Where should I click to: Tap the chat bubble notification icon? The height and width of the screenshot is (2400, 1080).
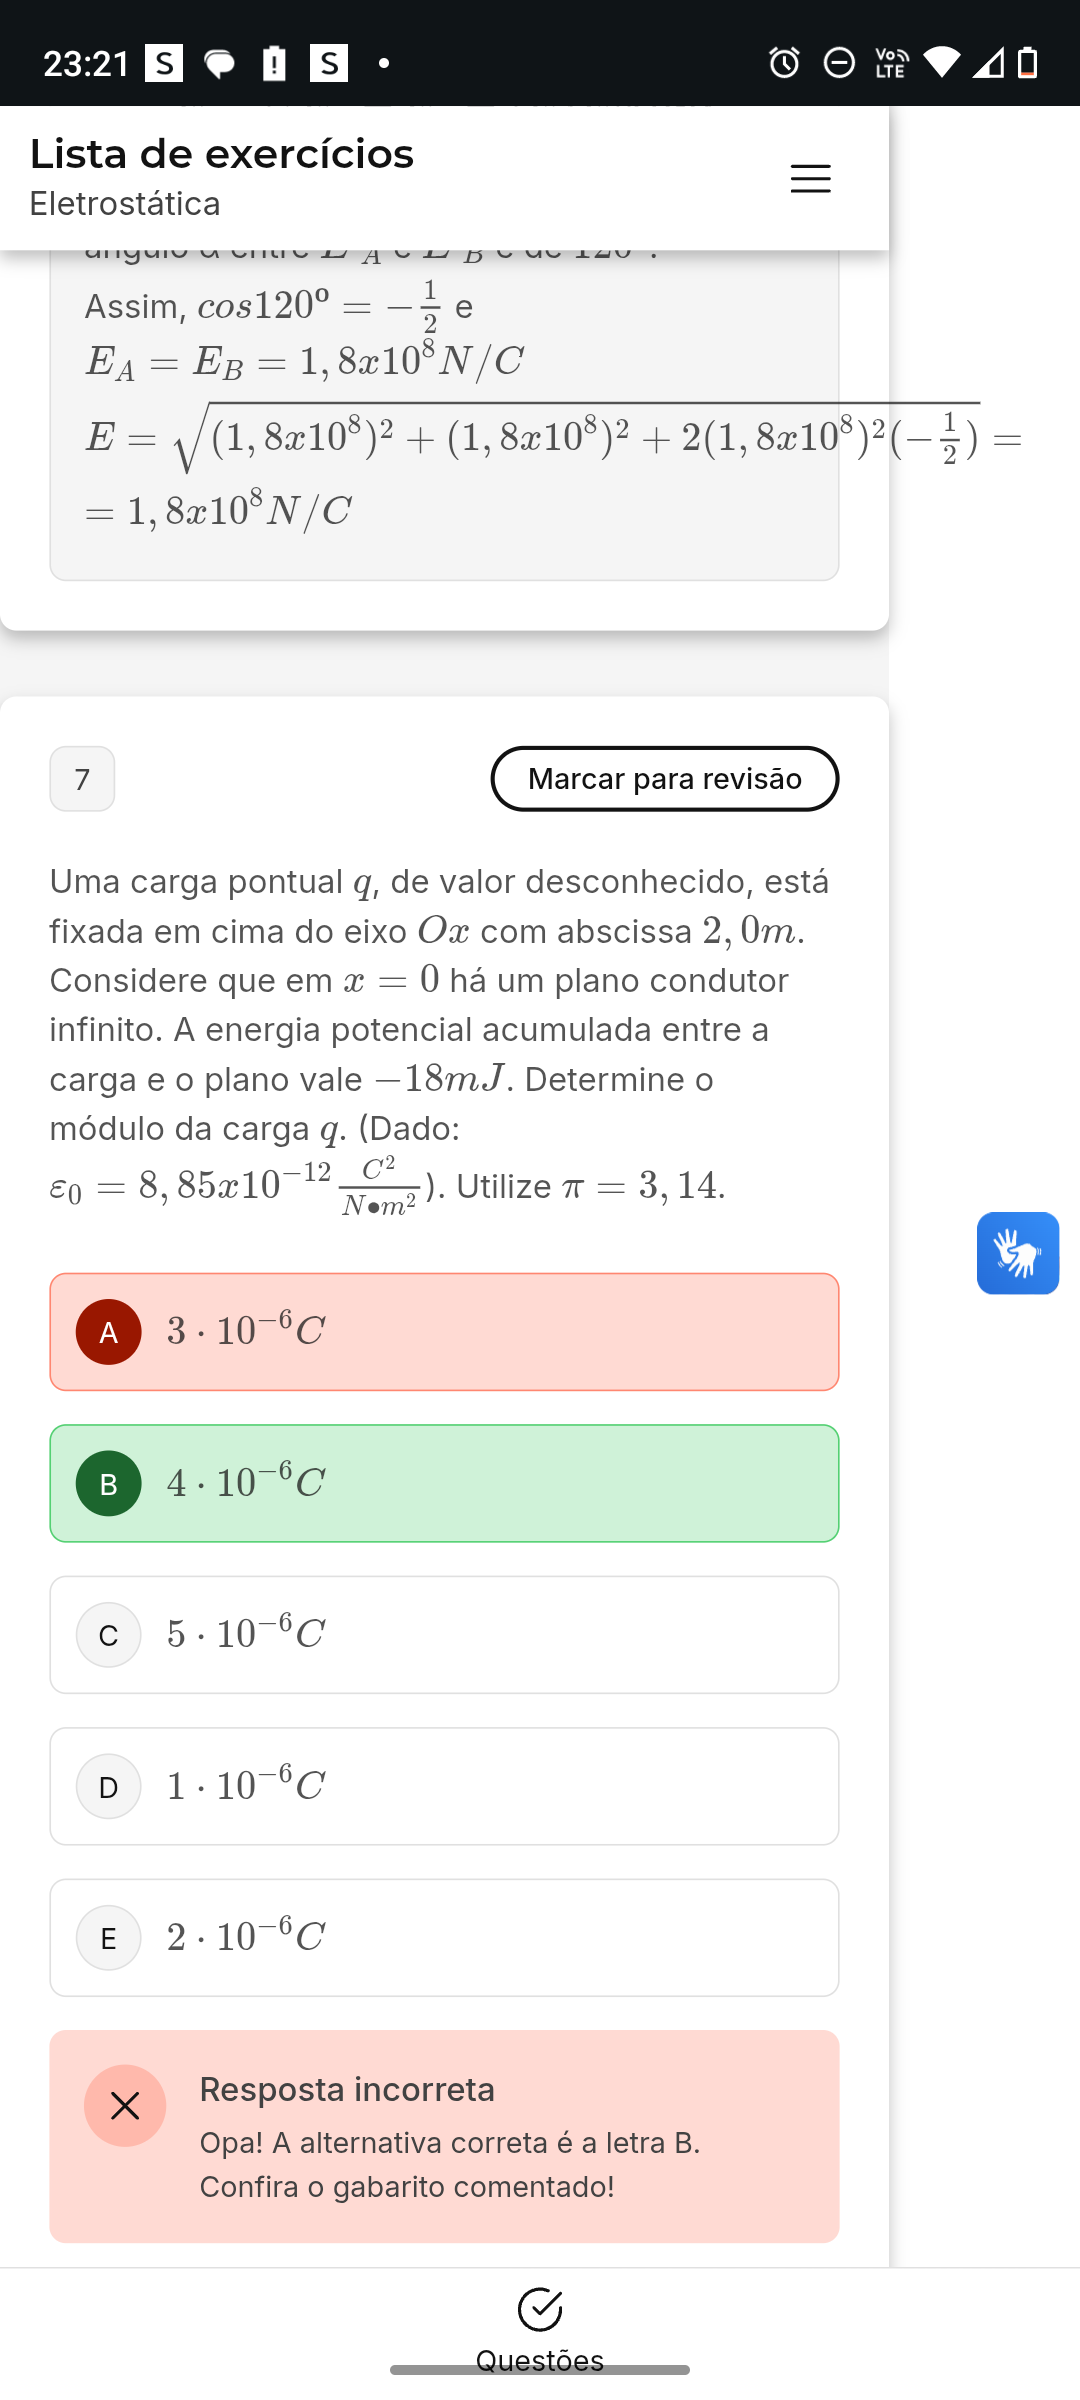coord(219,64)
